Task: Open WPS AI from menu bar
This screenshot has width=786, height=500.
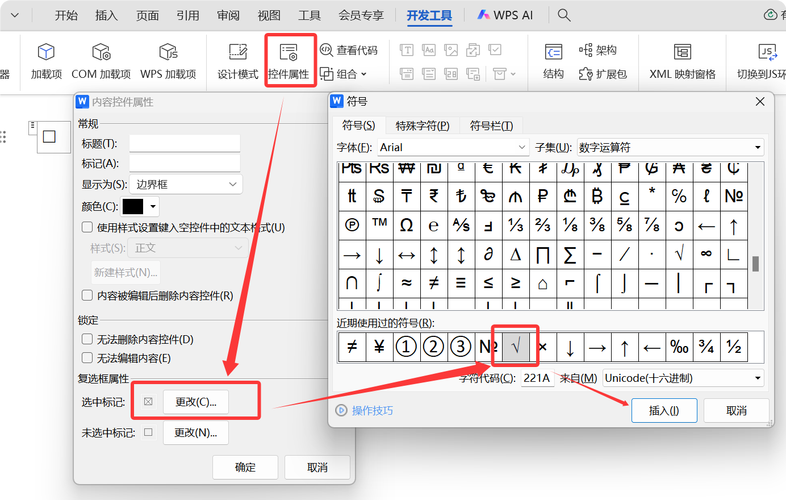Action: click(x=505, y=15)
